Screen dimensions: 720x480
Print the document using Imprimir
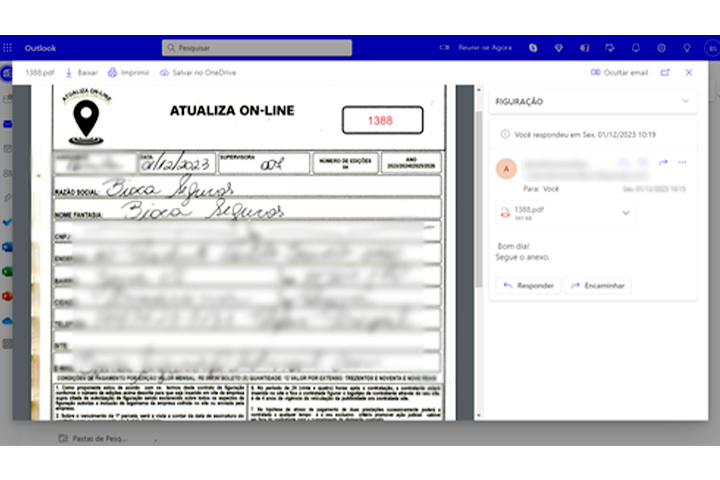point(129,73)
